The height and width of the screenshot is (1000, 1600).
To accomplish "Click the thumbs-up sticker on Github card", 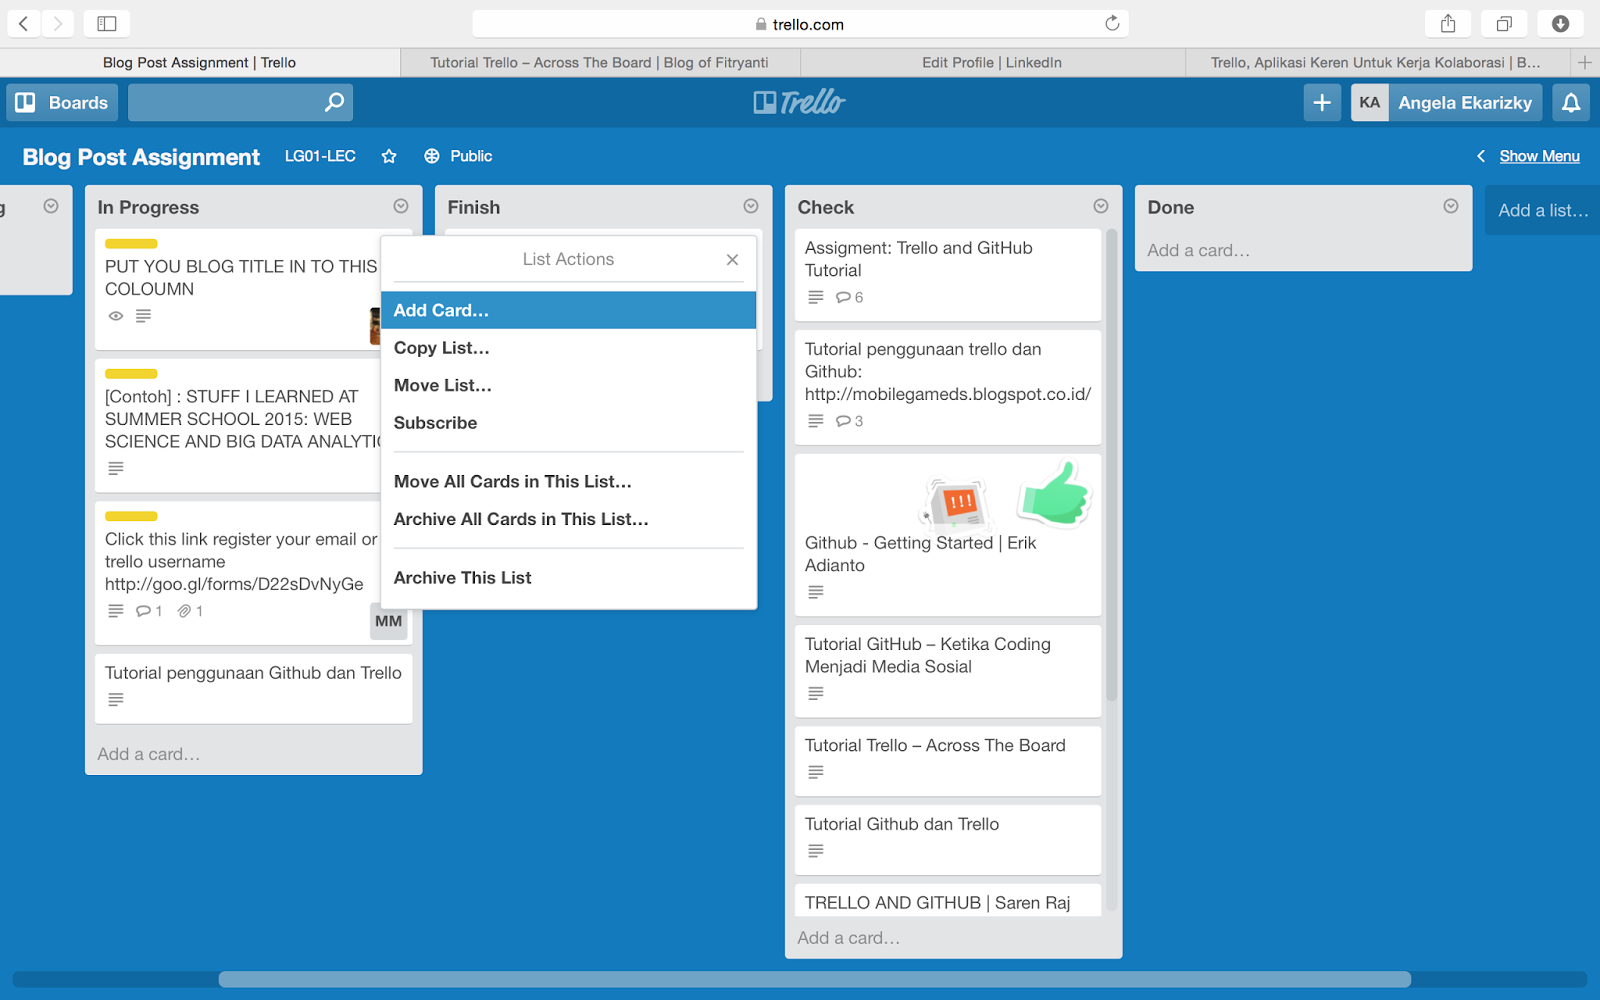I will tap(1054, 492).
